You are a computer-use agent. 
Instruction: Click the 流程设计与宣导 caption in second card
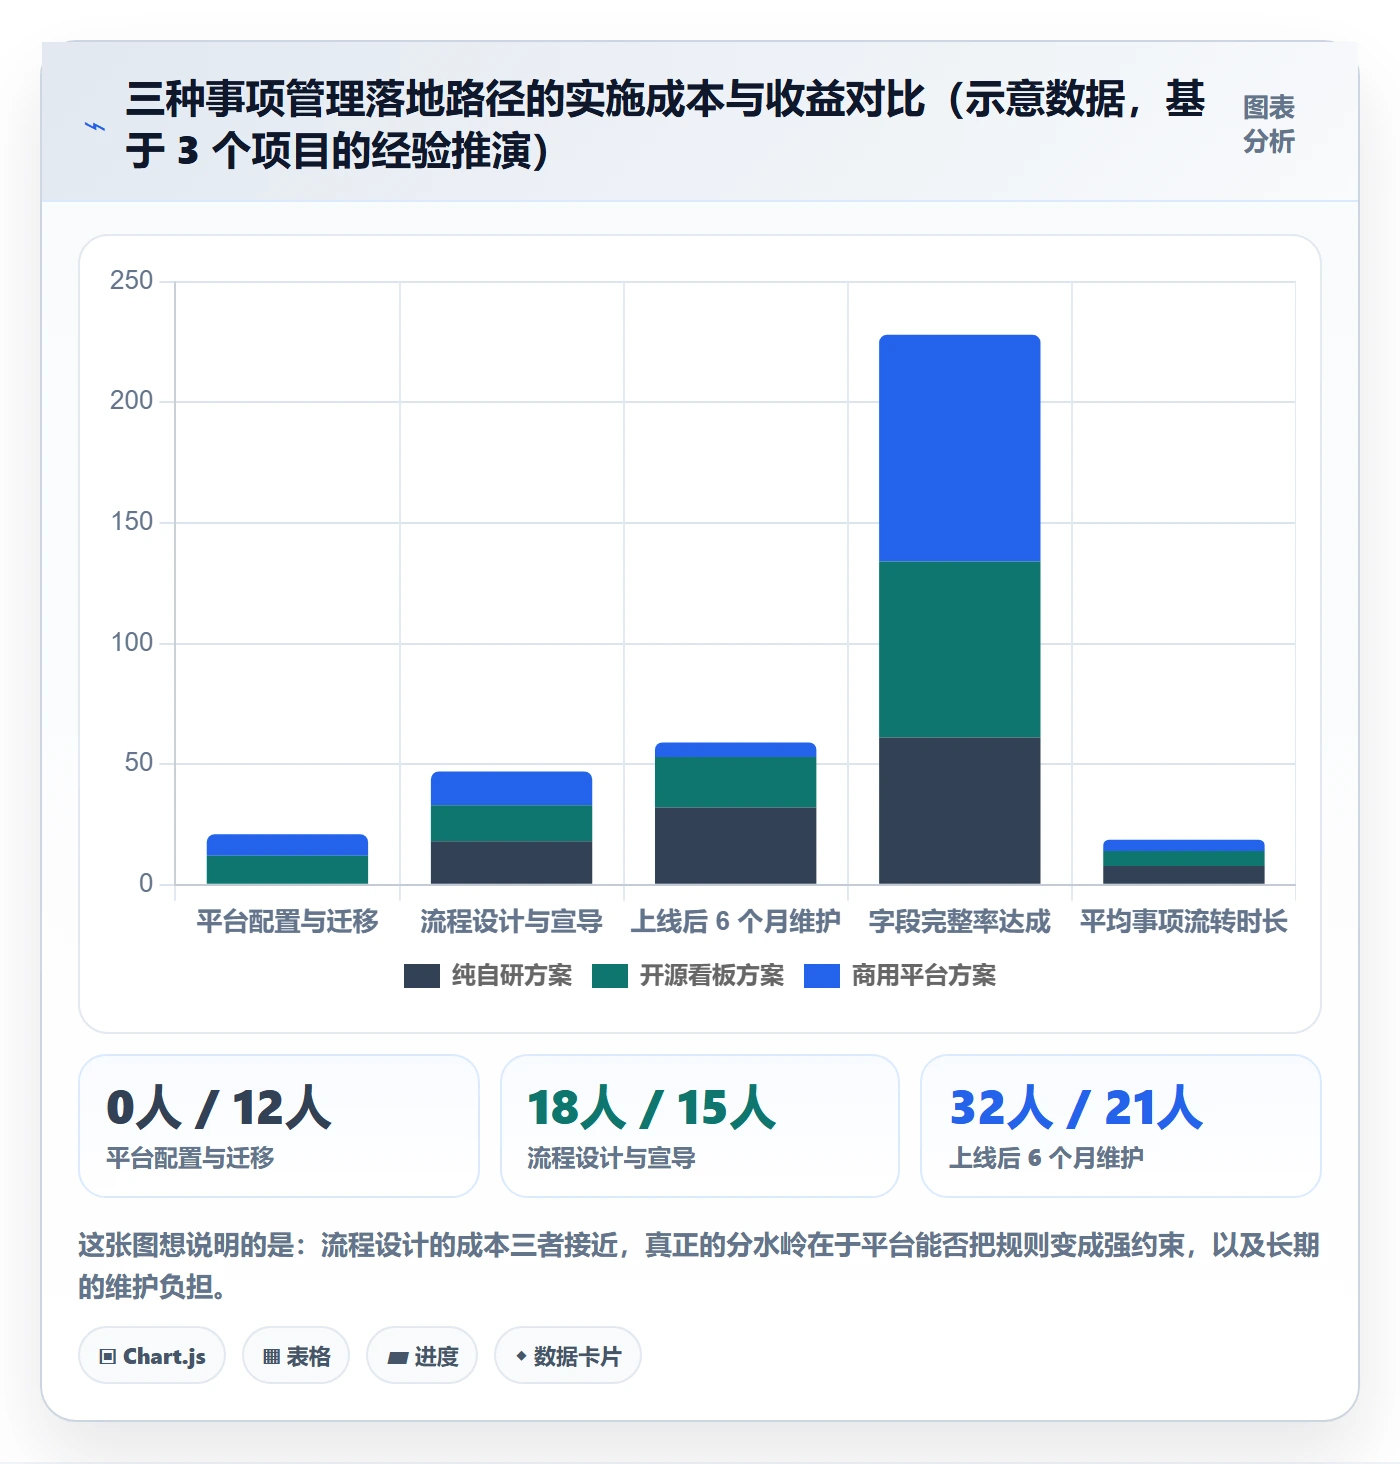[x=611, y=1158]
